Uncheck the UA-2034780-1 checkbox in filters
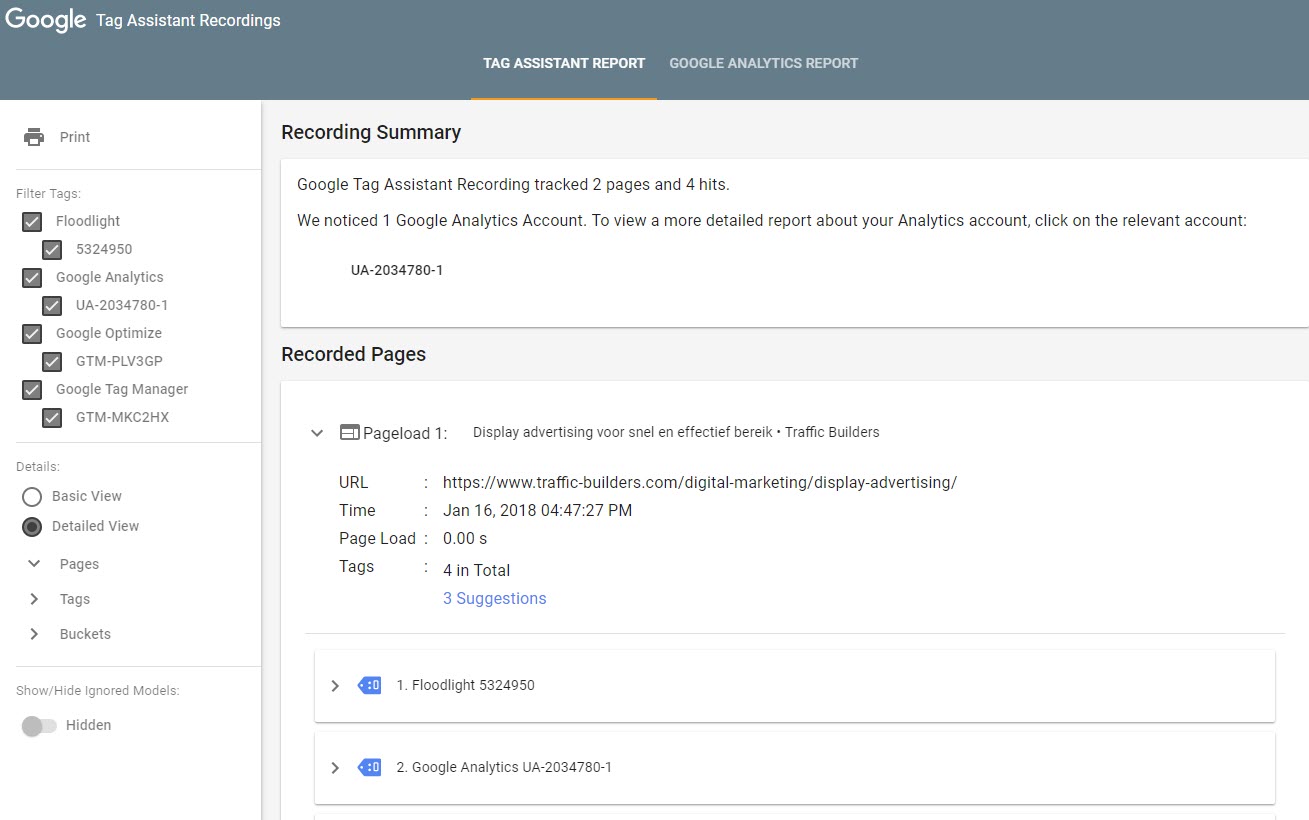Screen dimensions: 1309x820 pos(52,305)
